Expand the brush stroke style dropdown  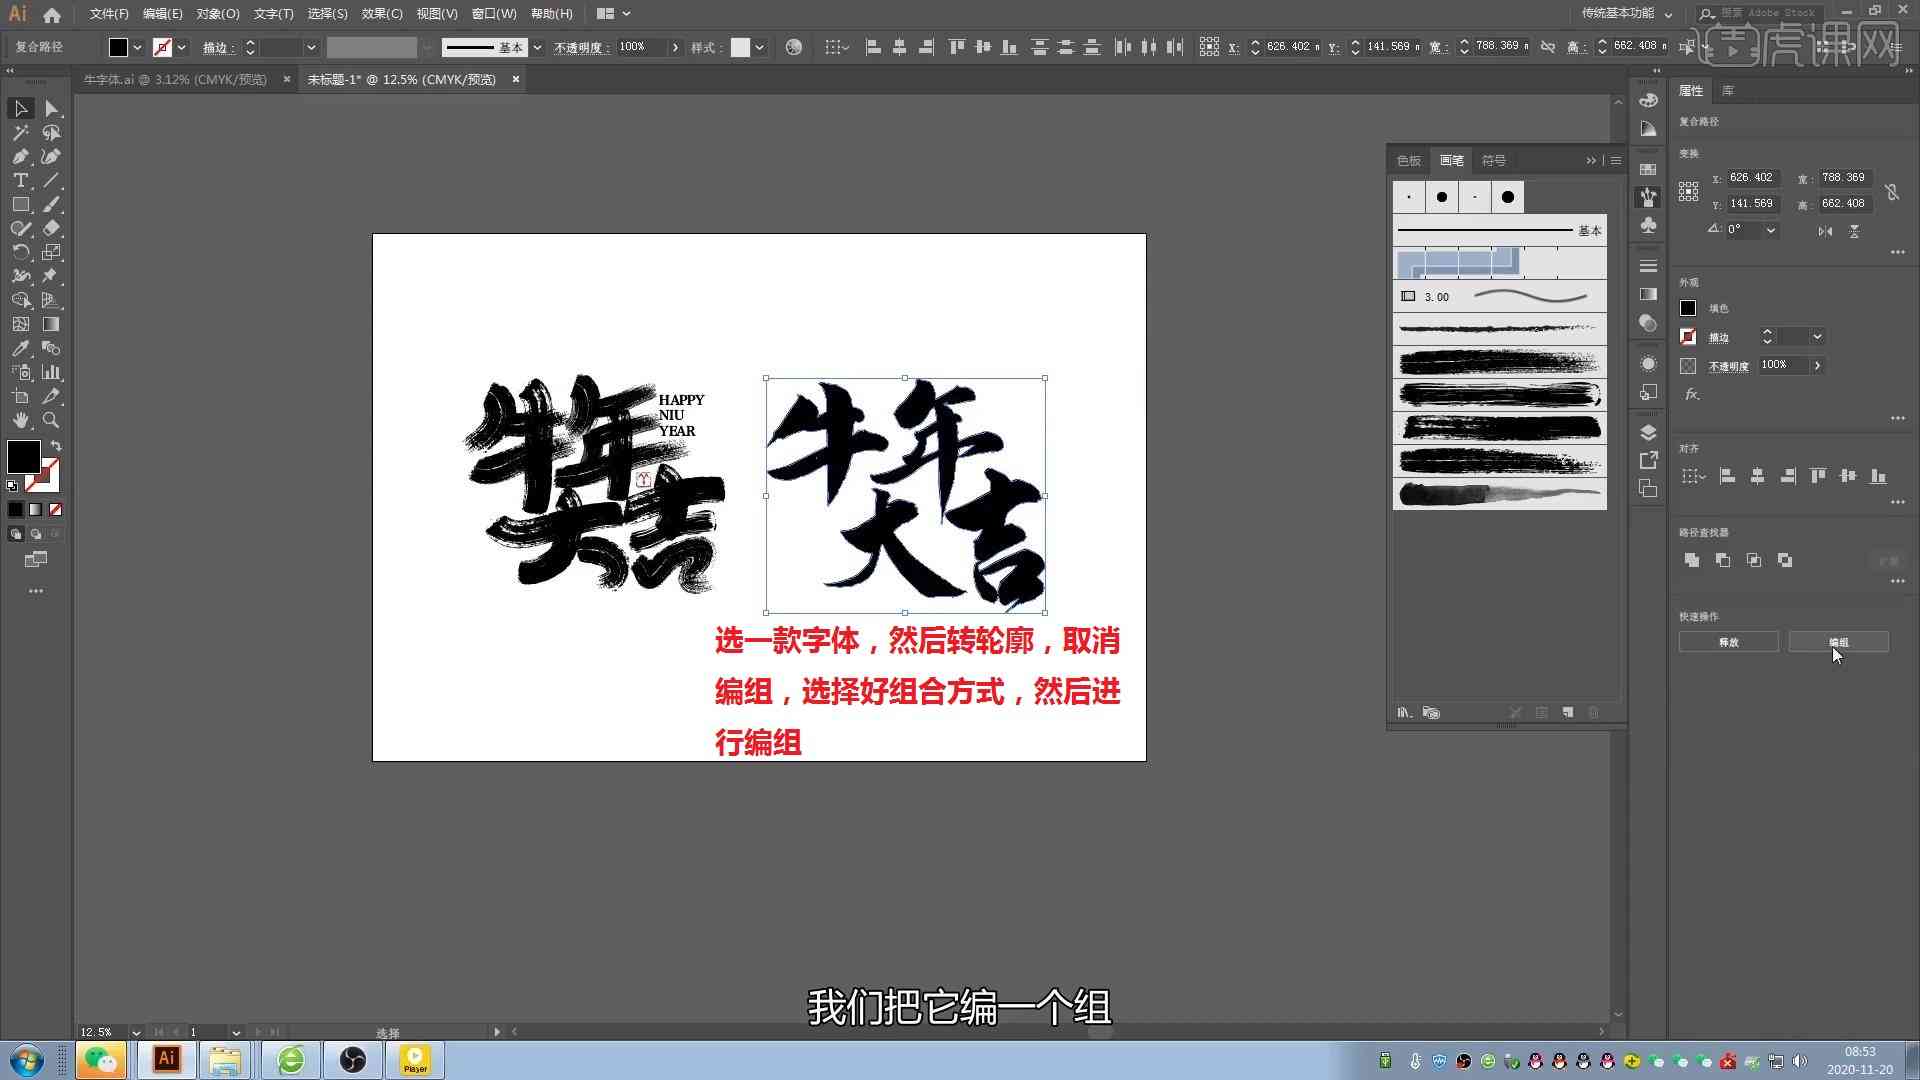coord(538,47)
